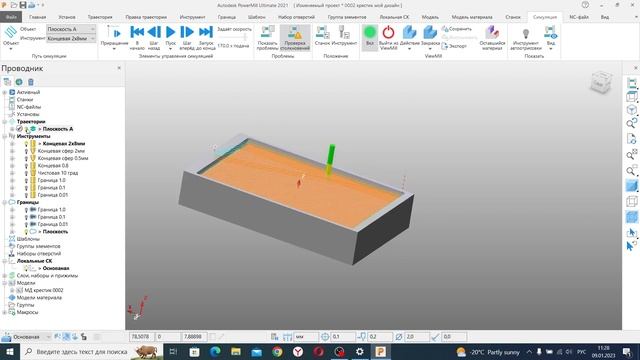640x360 pixels.
Task: Switch to the Граница ribbon tab
Action: [227, 17]
